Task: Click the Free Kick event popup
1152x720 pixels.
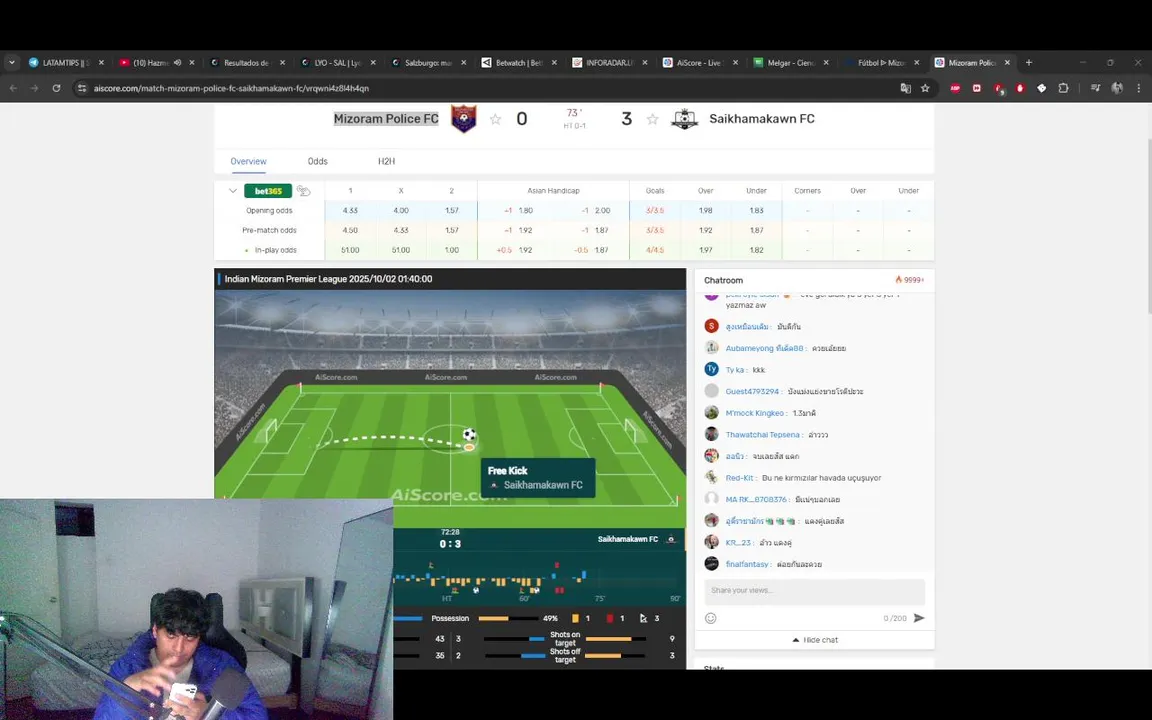Action: 538,478
